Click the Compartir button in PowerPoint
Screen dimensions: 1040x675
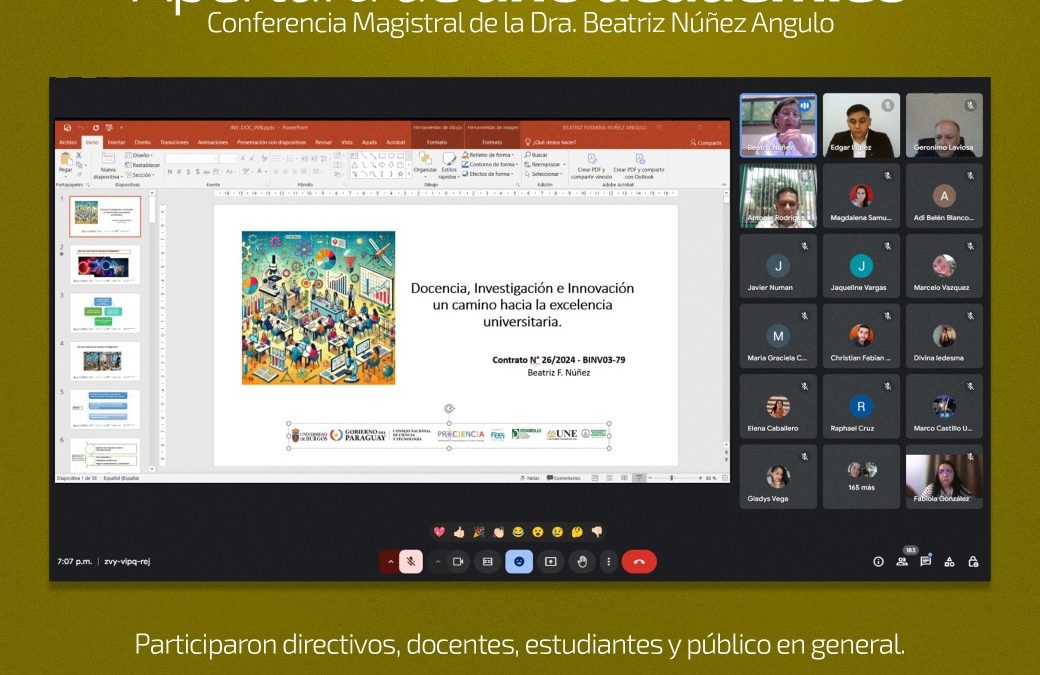click(707, 143)
